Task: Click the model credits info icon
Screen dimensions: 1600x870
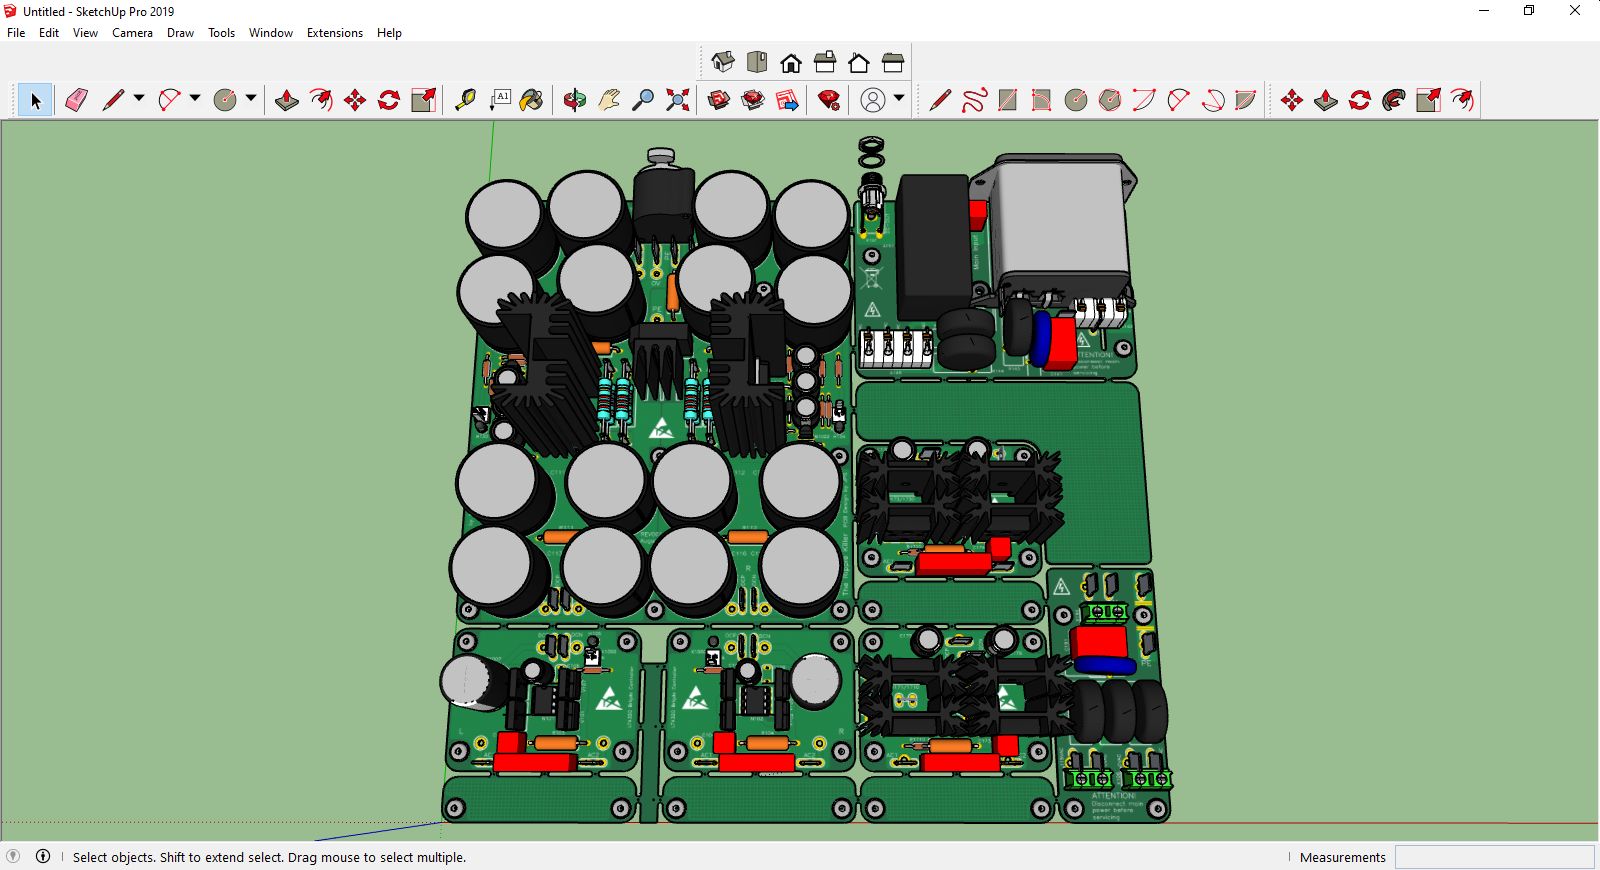Action: (43, 856)
